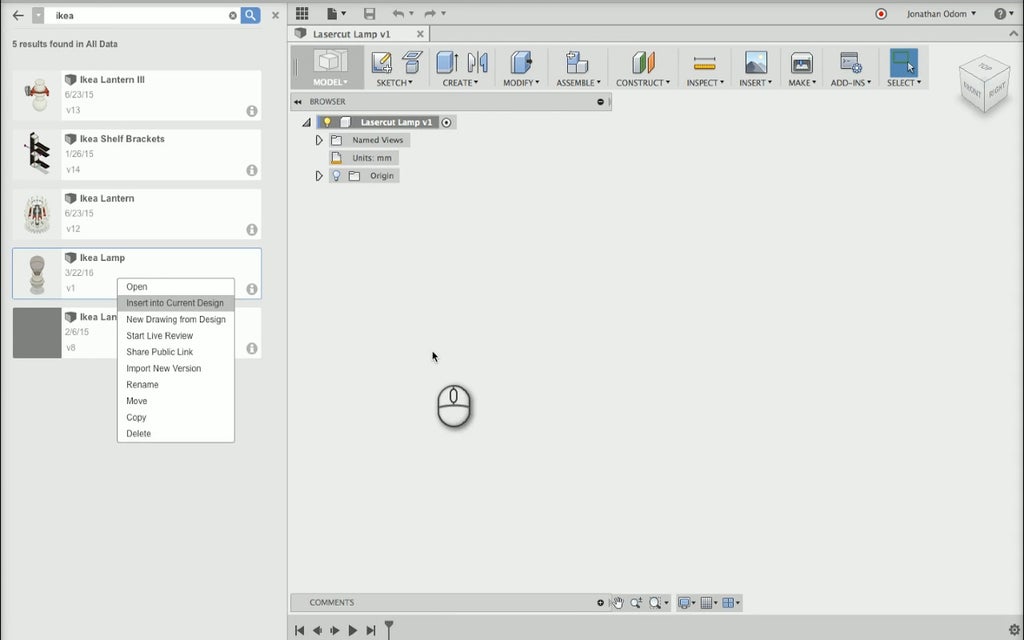Image resolution: width=1024 pixels, height=640 pixels.
Task: Open the MODIFY menu
Action: 520,83
